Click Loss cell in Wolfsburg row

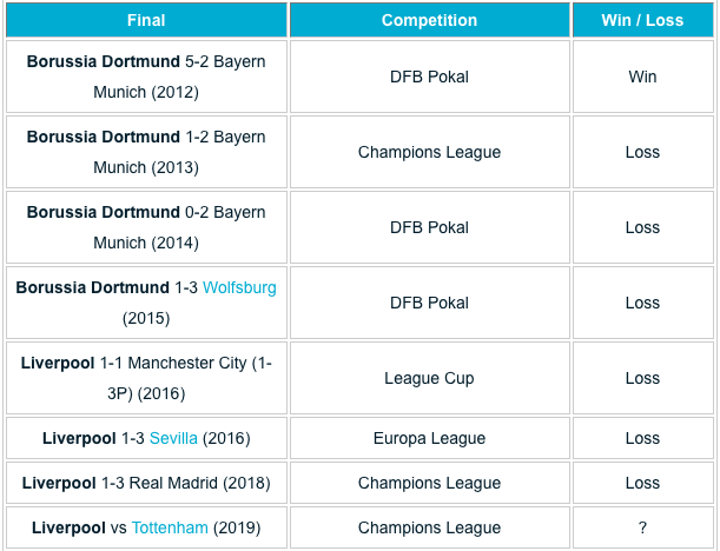(642, 303)
